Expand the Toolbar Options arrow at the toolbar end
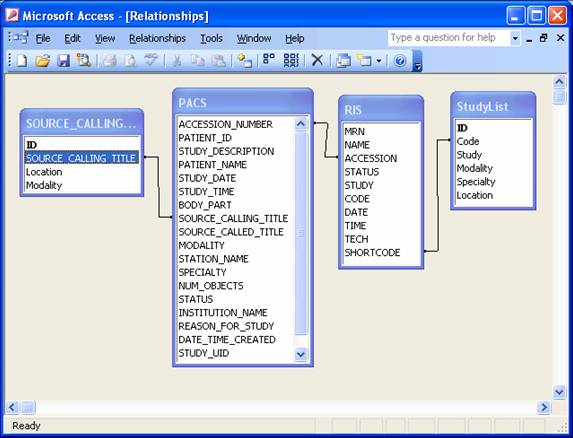 coord(417,61)
